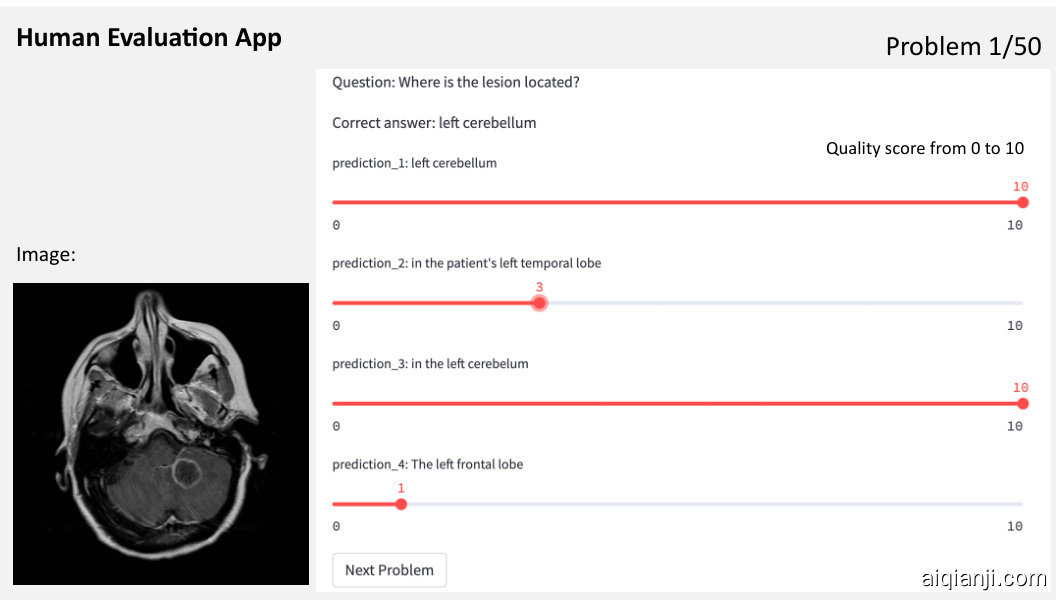The width and height of the screenshot is (1056, 600).
Task: Click the prediction_1 left cerebellum label
Action: tap(414, 163)
